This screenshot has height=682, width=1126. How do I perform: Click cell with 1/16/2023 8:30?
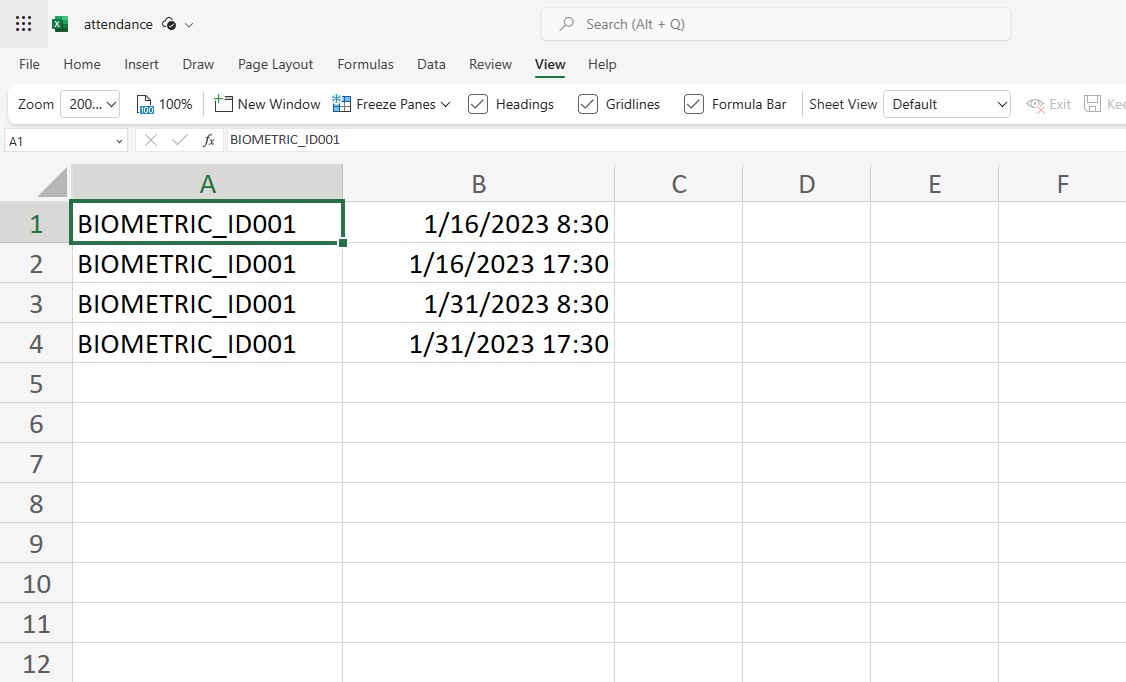pos(479,223)
